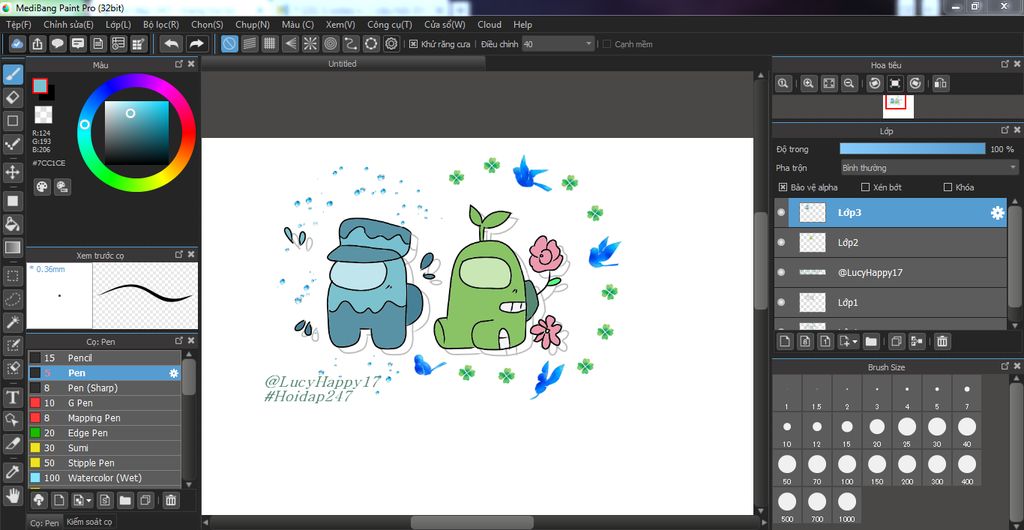Open the Chỉnh sửa(E) menu
This screenshot has width=1024, height=530.
(69, 24)
